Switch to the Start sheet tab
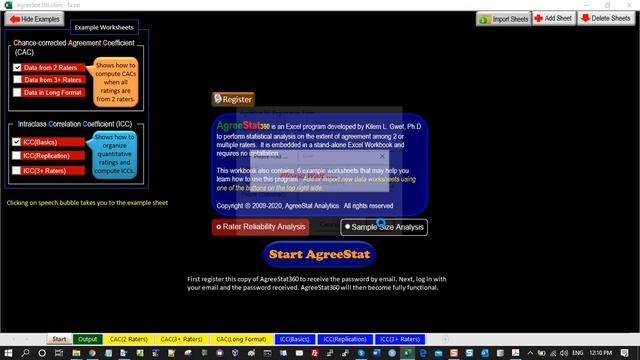Screen dimensions: 640x360 (59, 339)
